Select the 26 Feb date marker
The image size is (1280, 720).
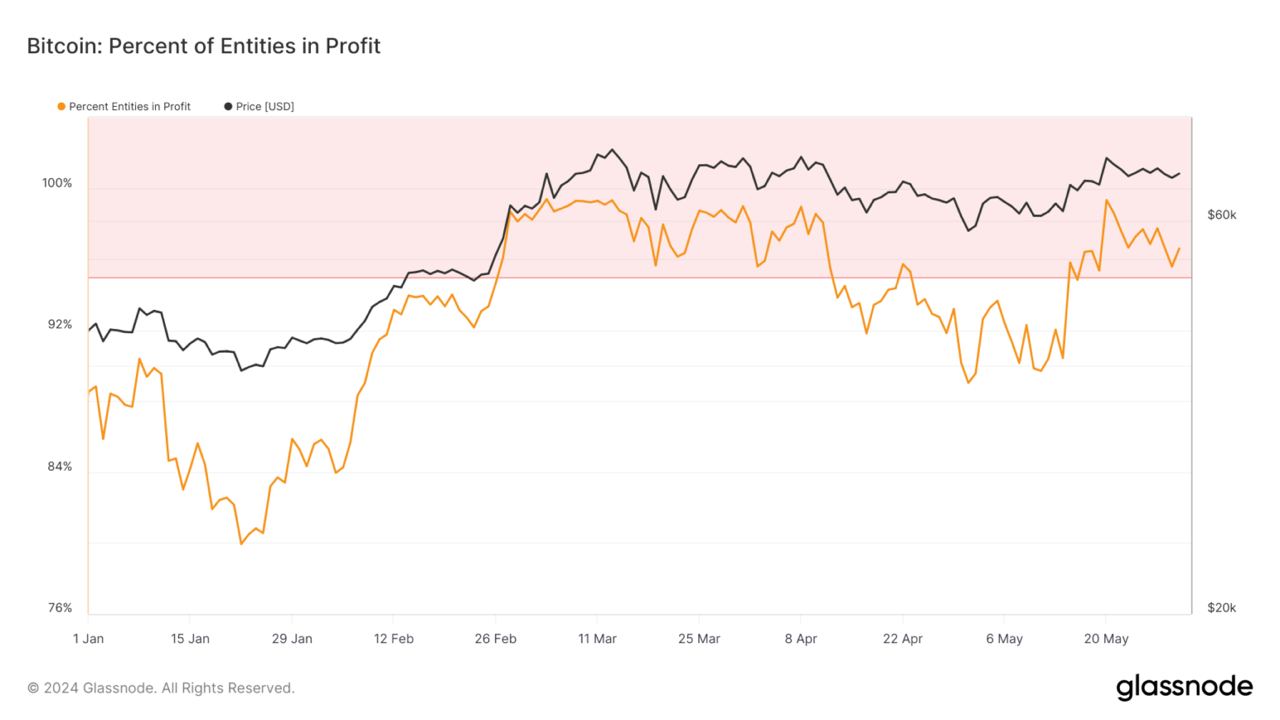tap(495, 638)
